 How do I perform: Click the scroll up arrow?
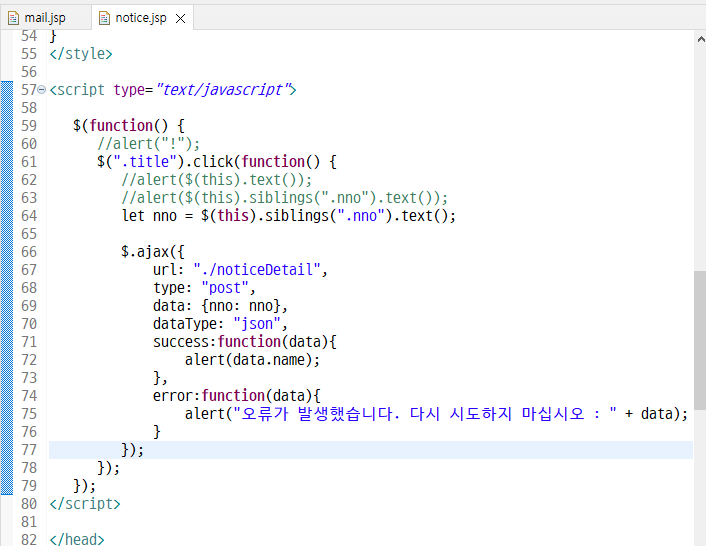(x=701, y=40)
